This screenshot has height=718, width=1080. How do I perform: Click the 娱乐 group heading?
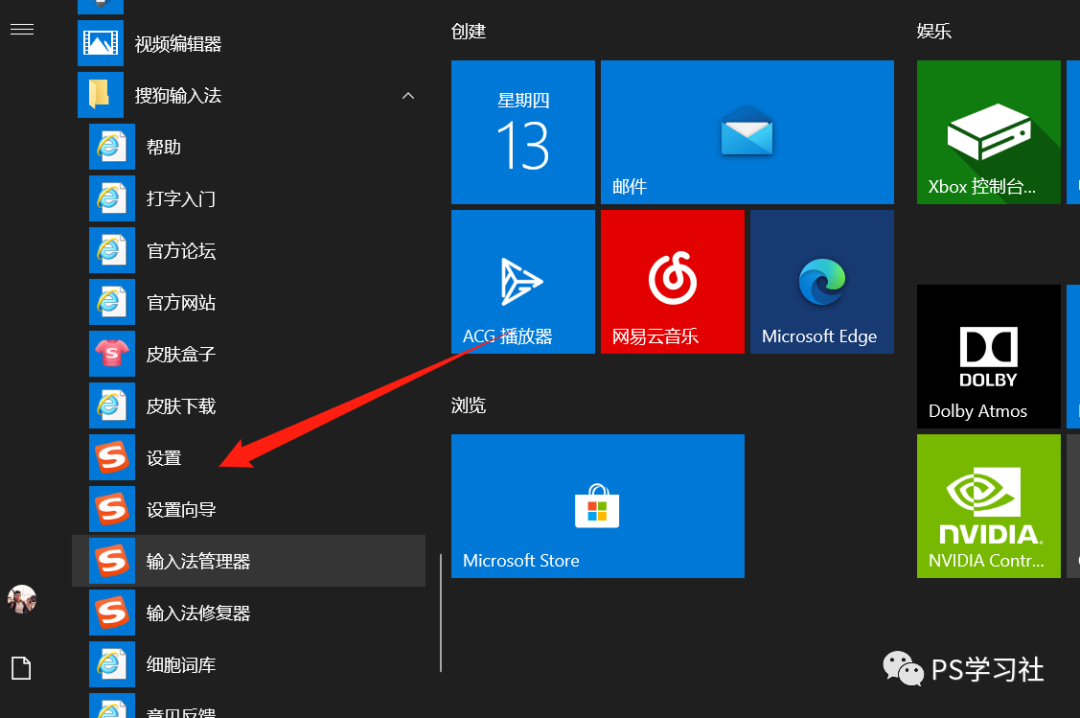coord(934,32)
